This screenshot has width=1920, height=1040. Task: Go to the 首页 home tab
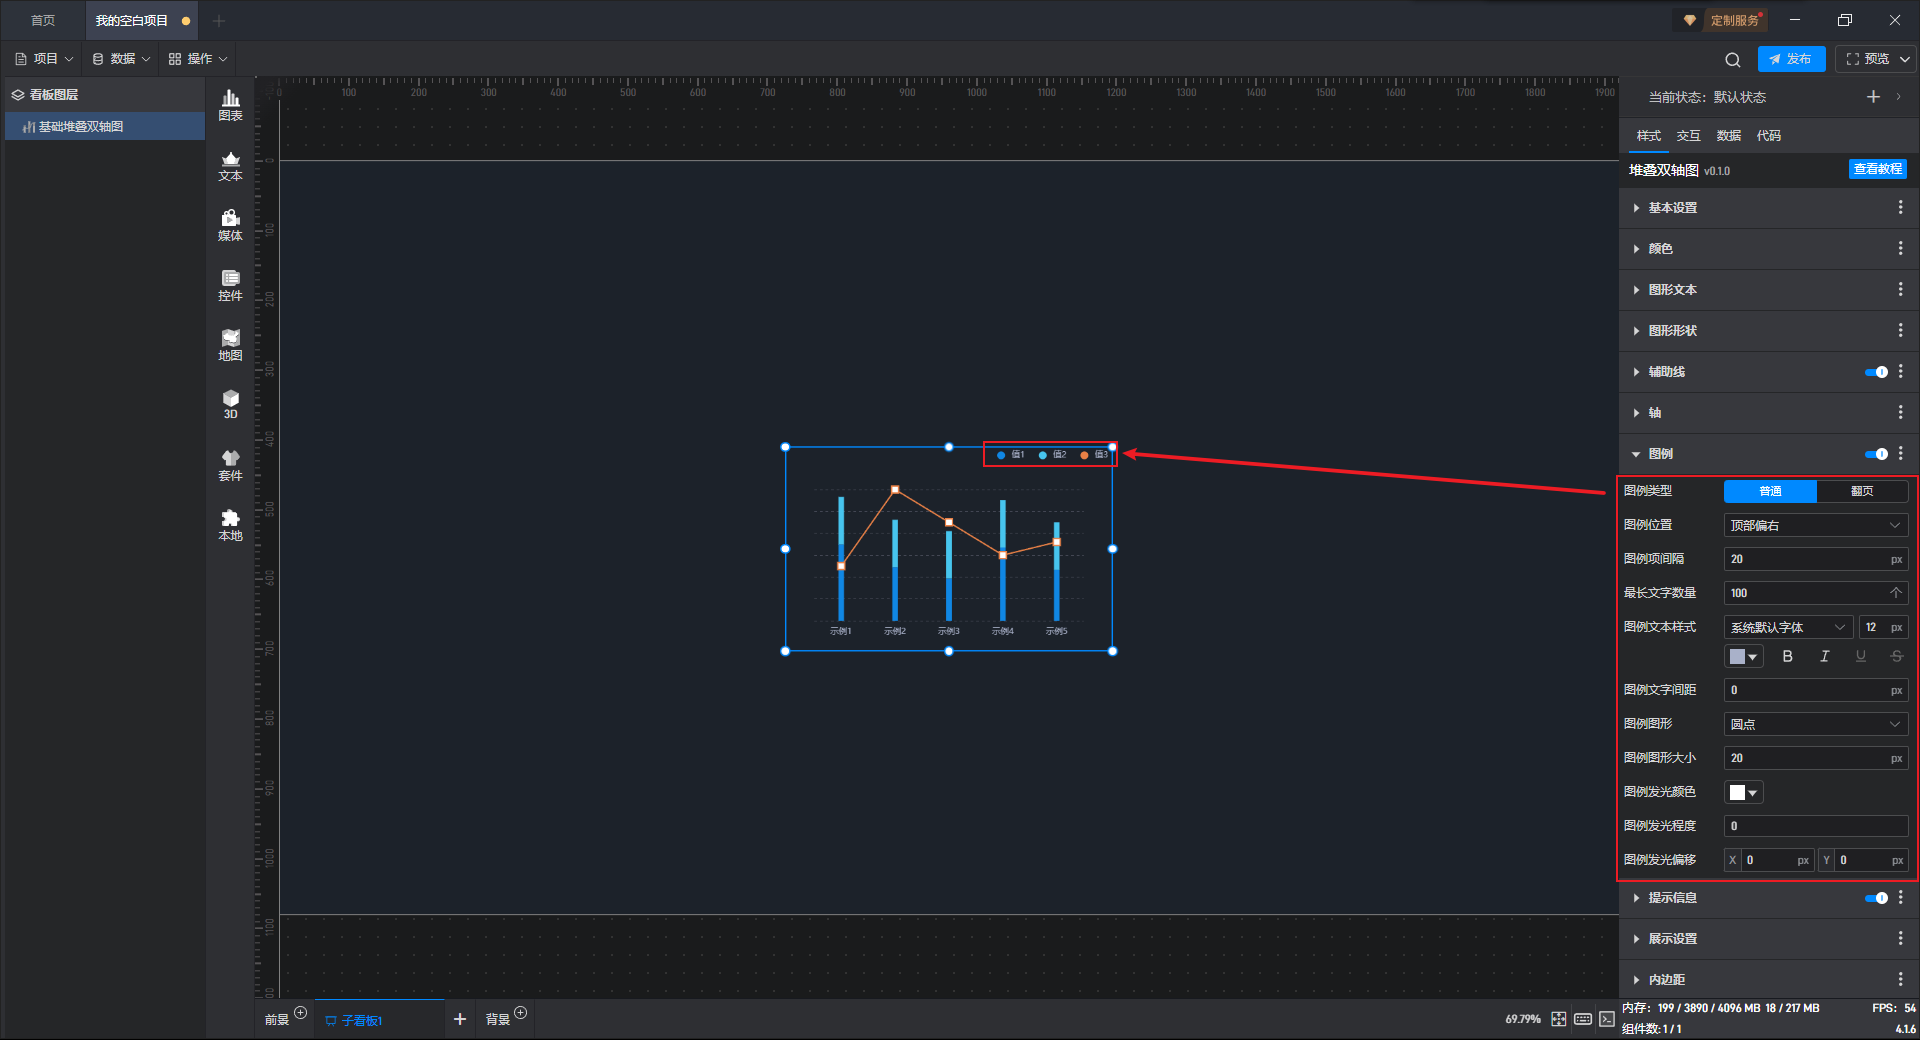point(43,21)
